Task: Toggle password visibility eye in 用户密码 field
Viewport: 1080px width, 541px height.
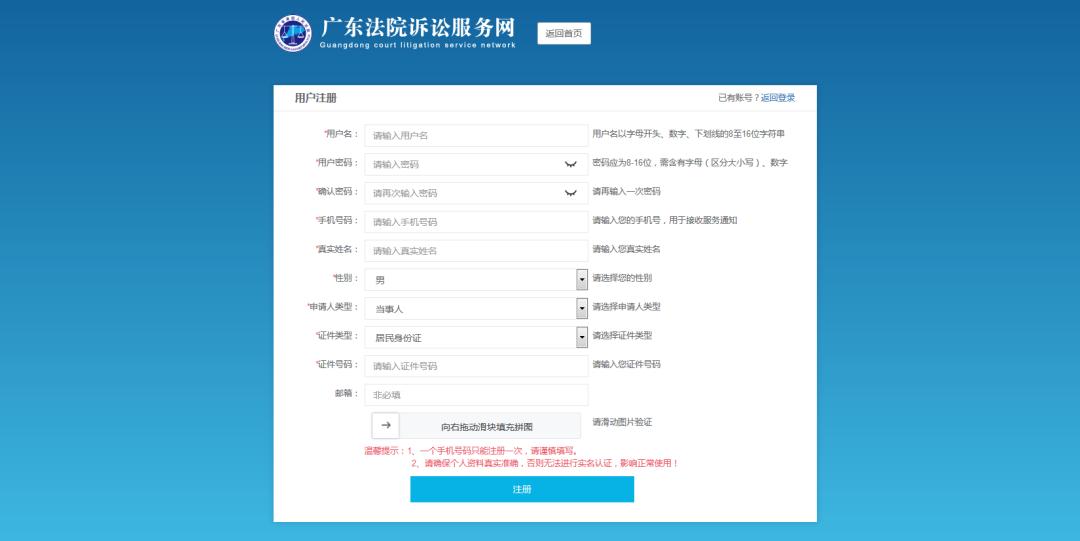Action: [x=570, y=164]
